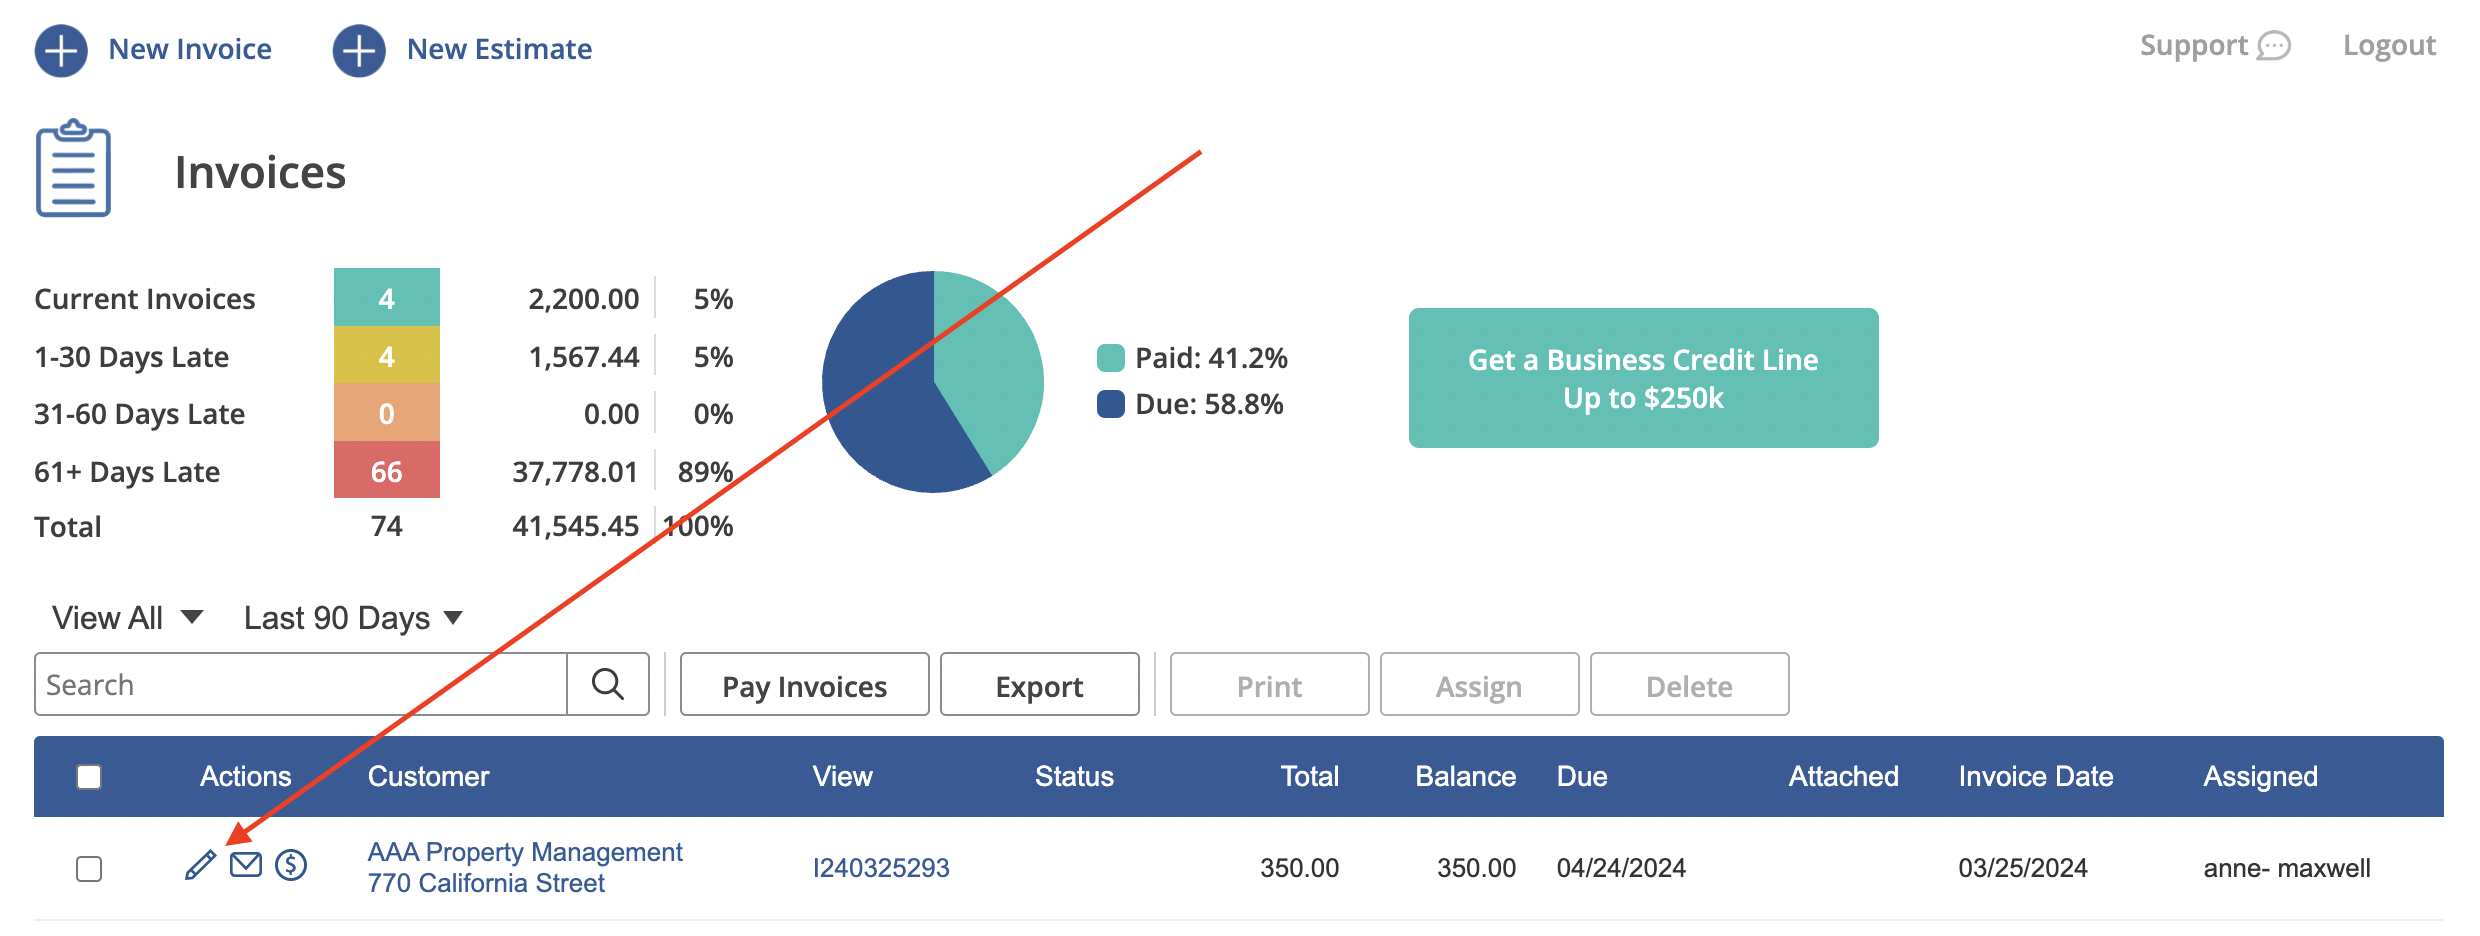Viewport: 2480px width, 936px height.
Task: Click the Paid: 41.2% legend text
Action: 1211,358
